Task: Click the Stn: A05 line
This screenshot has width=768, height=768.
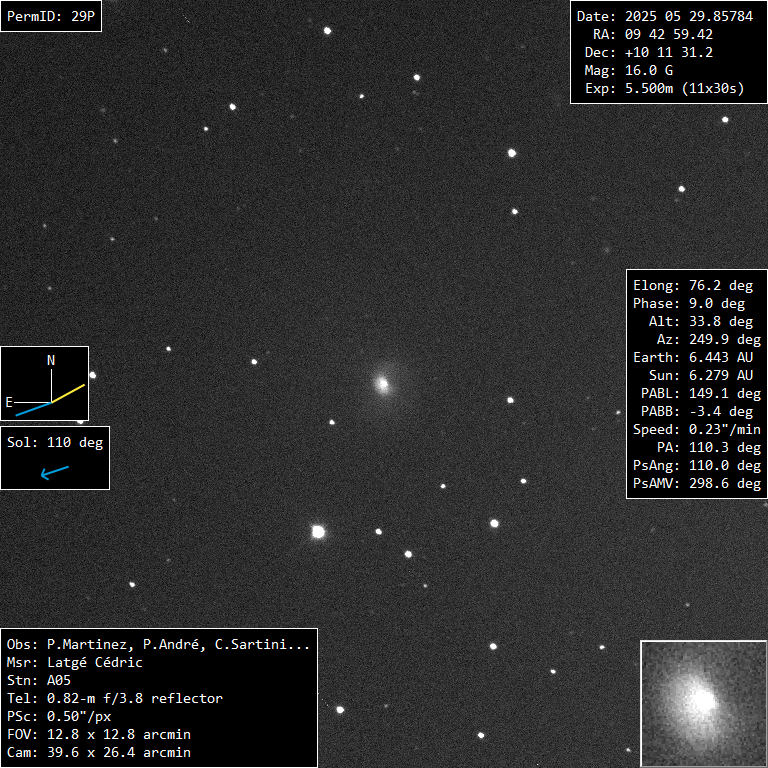Action: 39,681
